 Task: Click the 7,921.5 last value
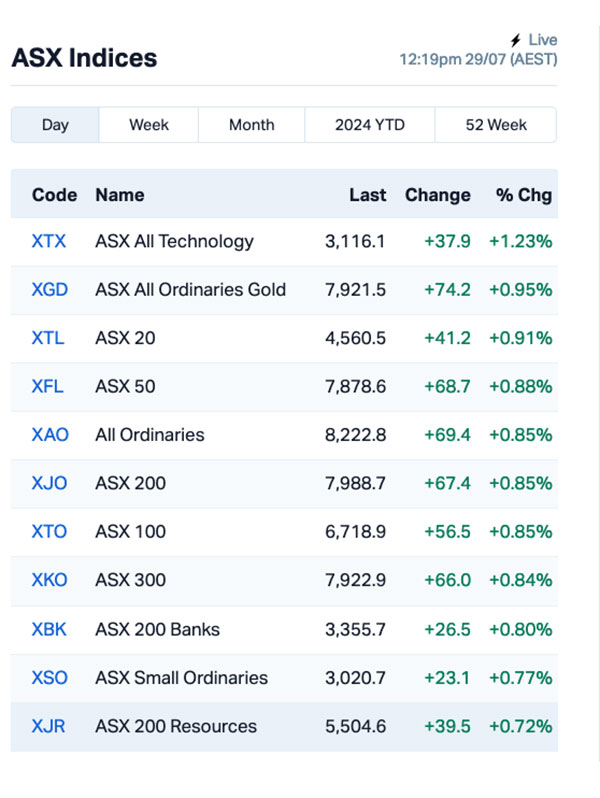coord(356,290)
